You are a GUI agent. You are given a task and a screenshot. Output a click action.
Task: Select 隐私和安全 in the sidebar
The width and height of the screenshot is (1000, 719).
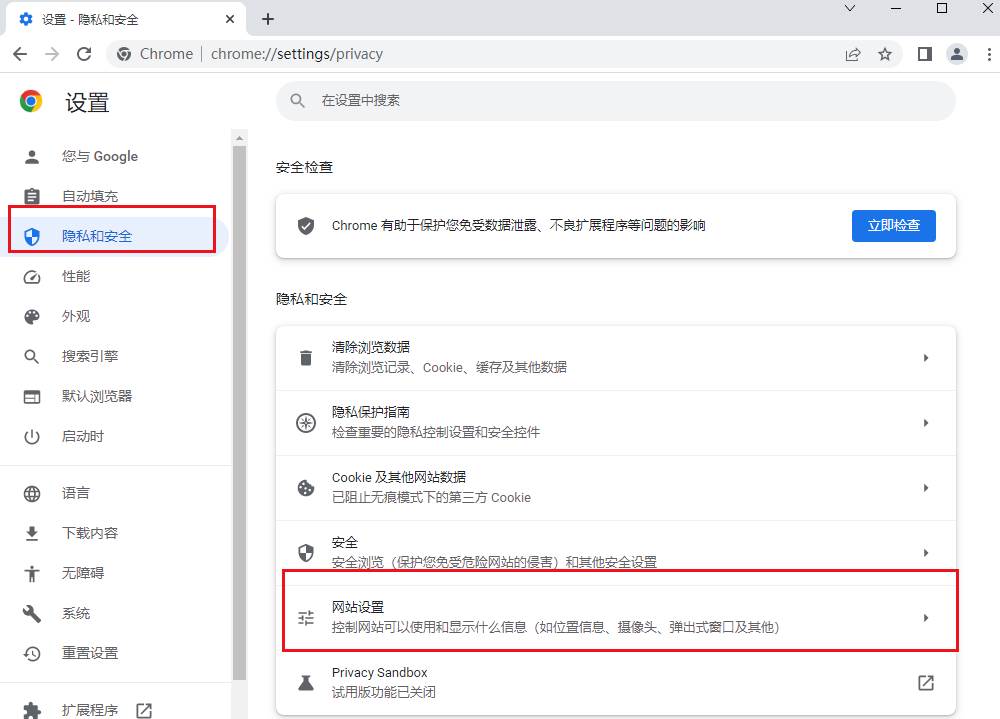[x=115, y=236]
